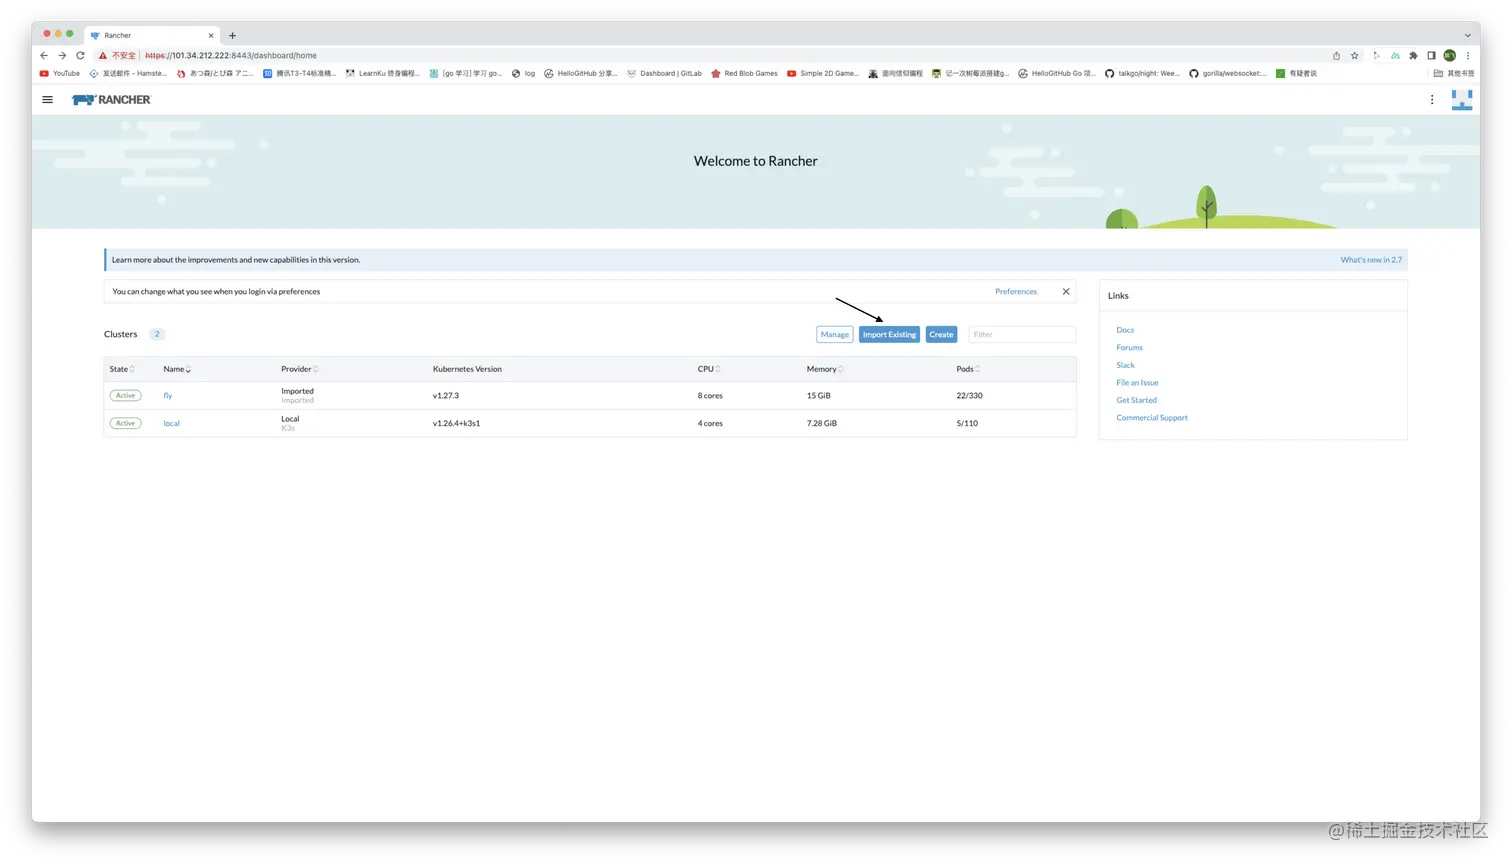The width and height of the screenshot is (1512, 864).
Task: Open the What's new in 2.7 link
Action: click(x=1371, y=260)
